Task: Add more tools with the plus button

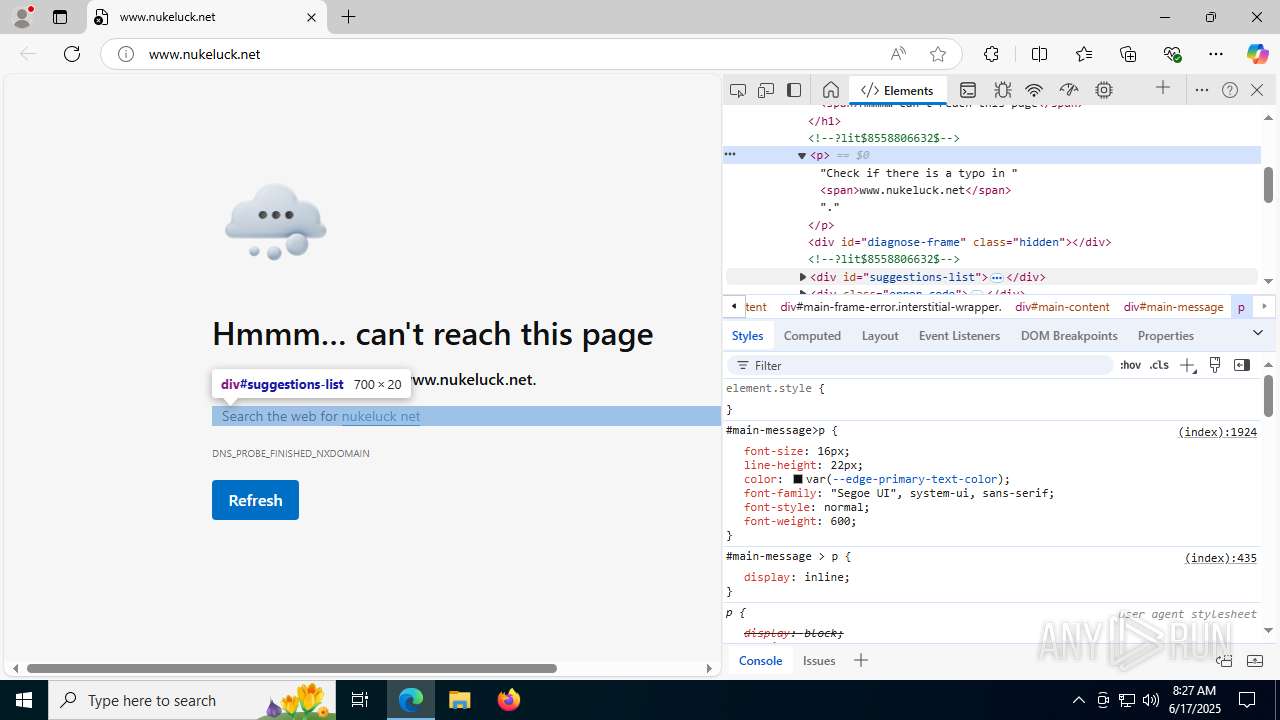Action: [x=1163, y=89]
